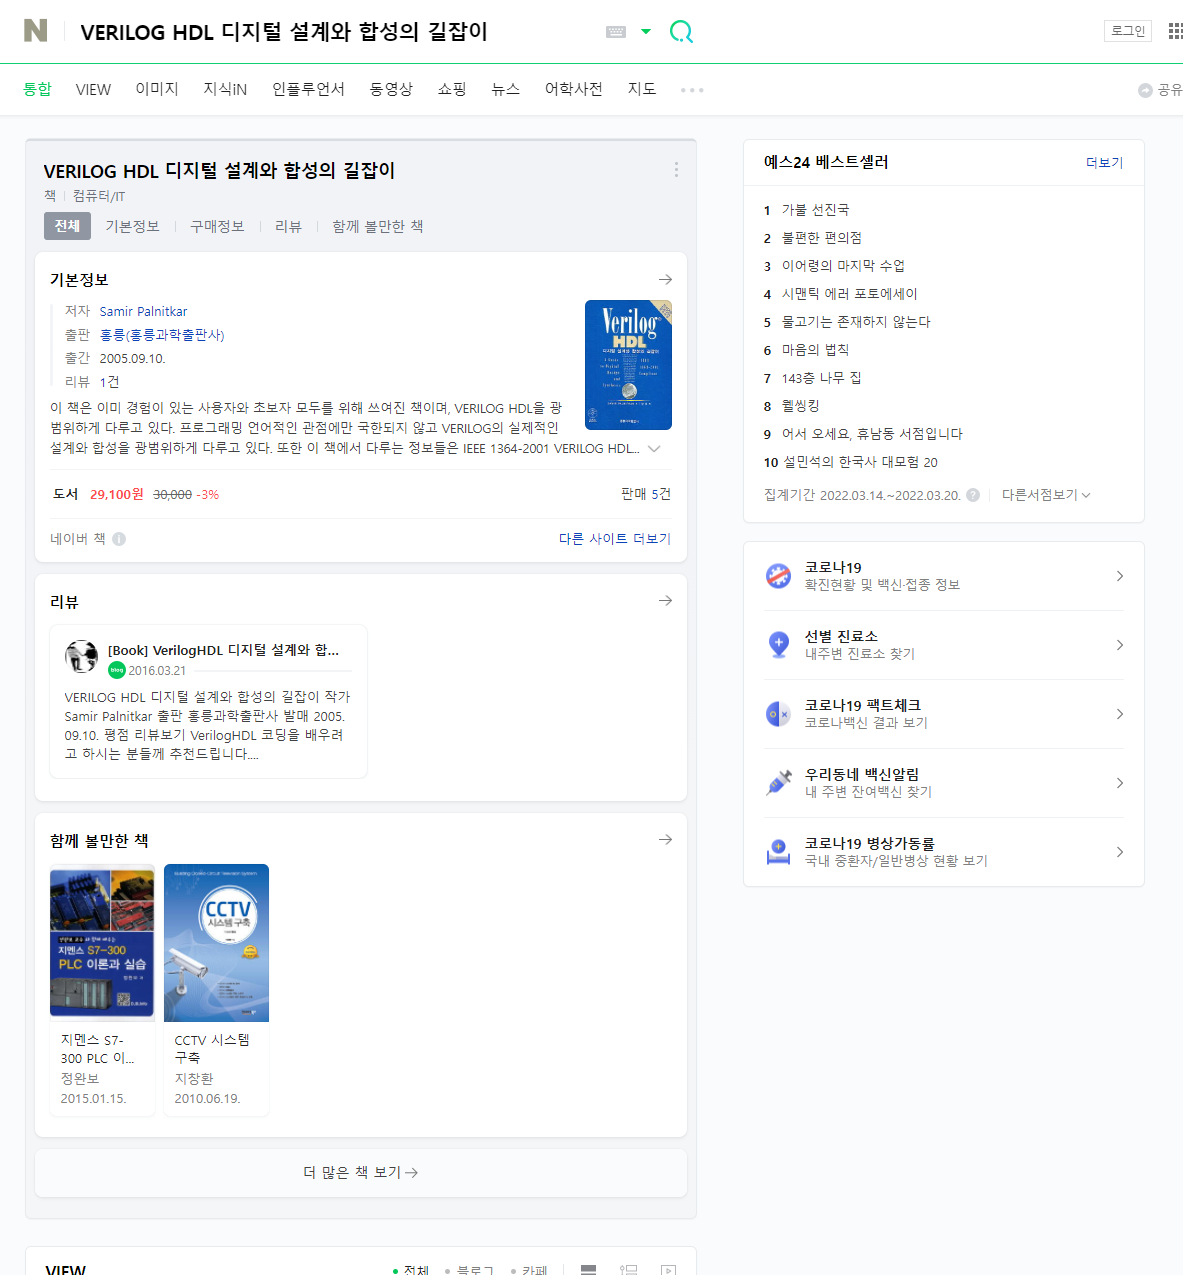The height and width of the screenshot is (1275, 1183).
Task: Open the 지식iN tab
Action: click(225, 89)
